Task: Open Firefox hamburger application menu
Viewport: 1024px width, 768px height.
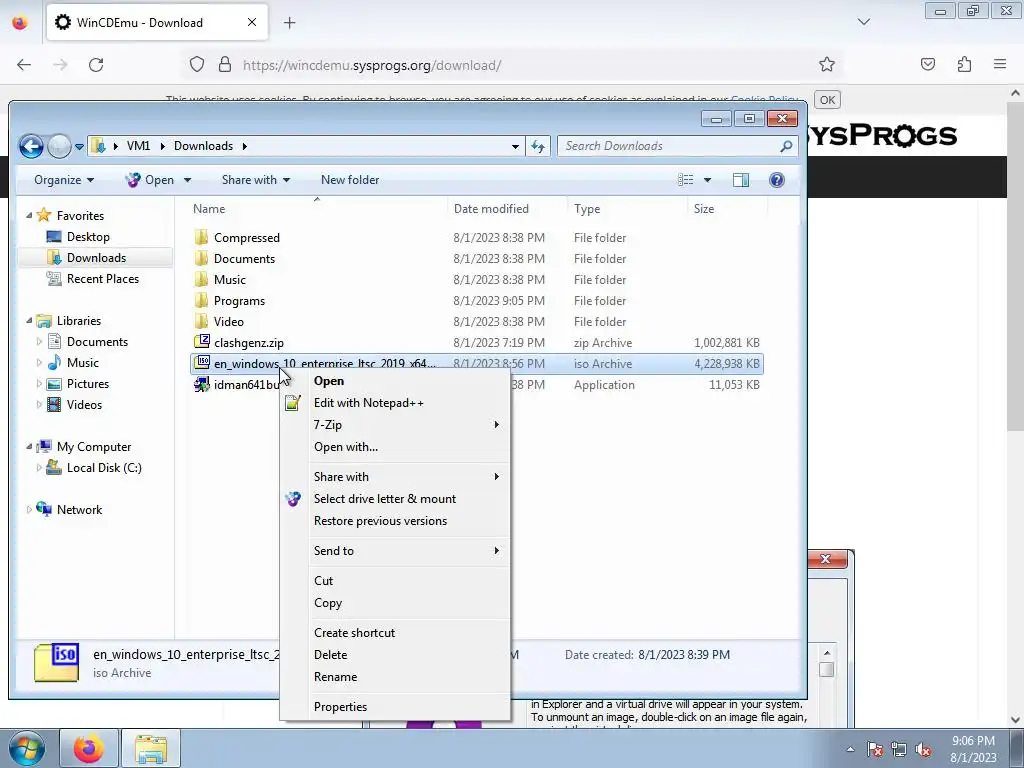Action: 1000,64
